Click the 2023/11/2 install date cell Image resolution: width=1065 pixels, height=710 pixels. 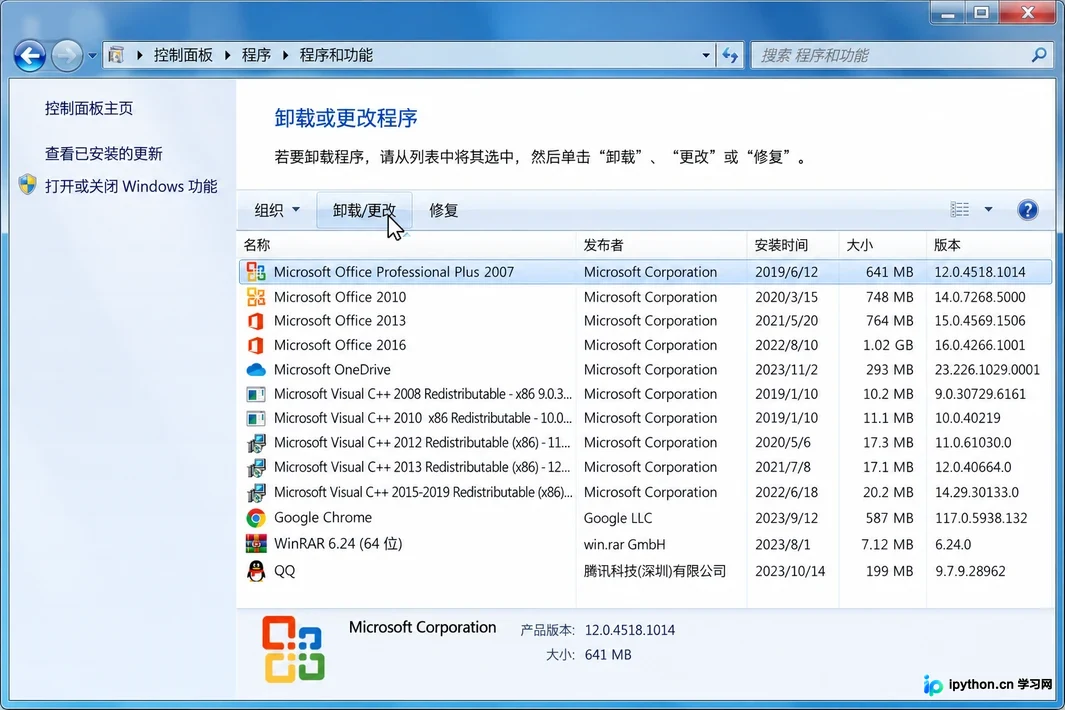[787, 370]
